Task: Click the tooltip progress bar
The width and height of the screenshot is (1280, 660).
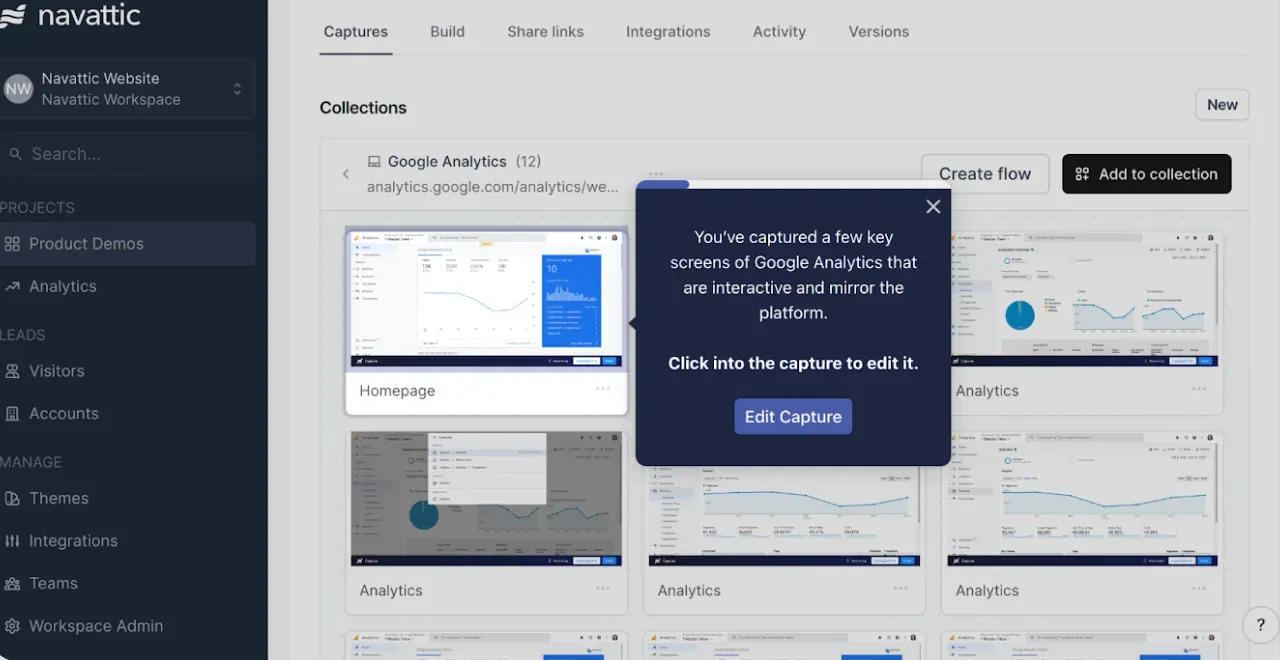Action: pyautogui.click(x=793, y=185)
